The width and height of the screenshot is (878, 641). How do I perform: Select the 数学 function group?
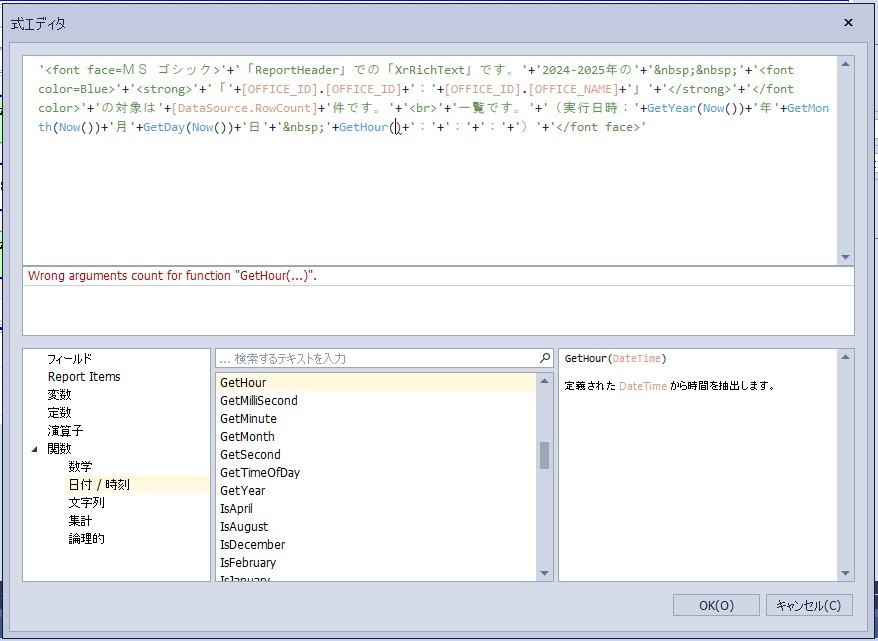pyautogui.click(x=80, y=466)
